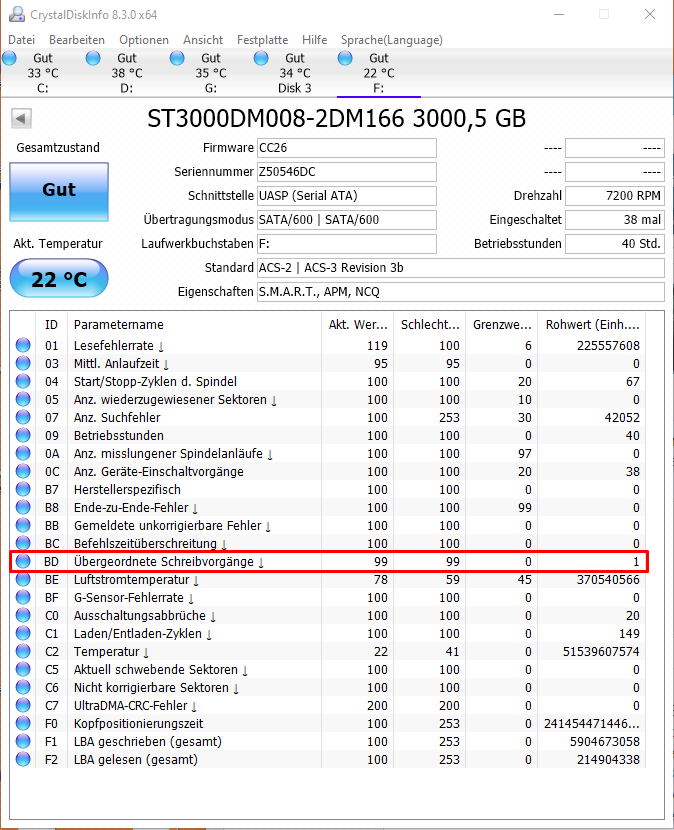
Task: Click the status circle beside Lesefehlerrate
Action: click(x=22, y=345)
